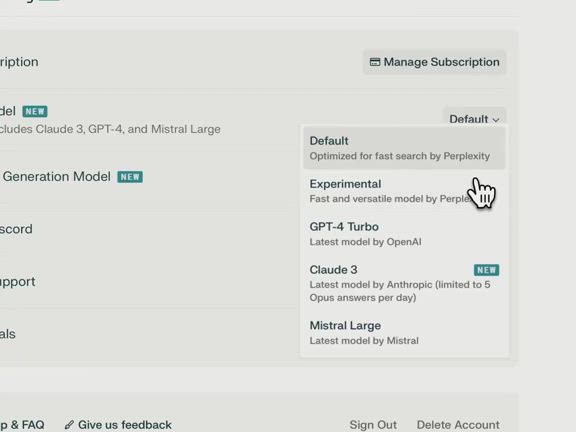
Task: Click the Discord settings row label
Action: pos(16,229)
